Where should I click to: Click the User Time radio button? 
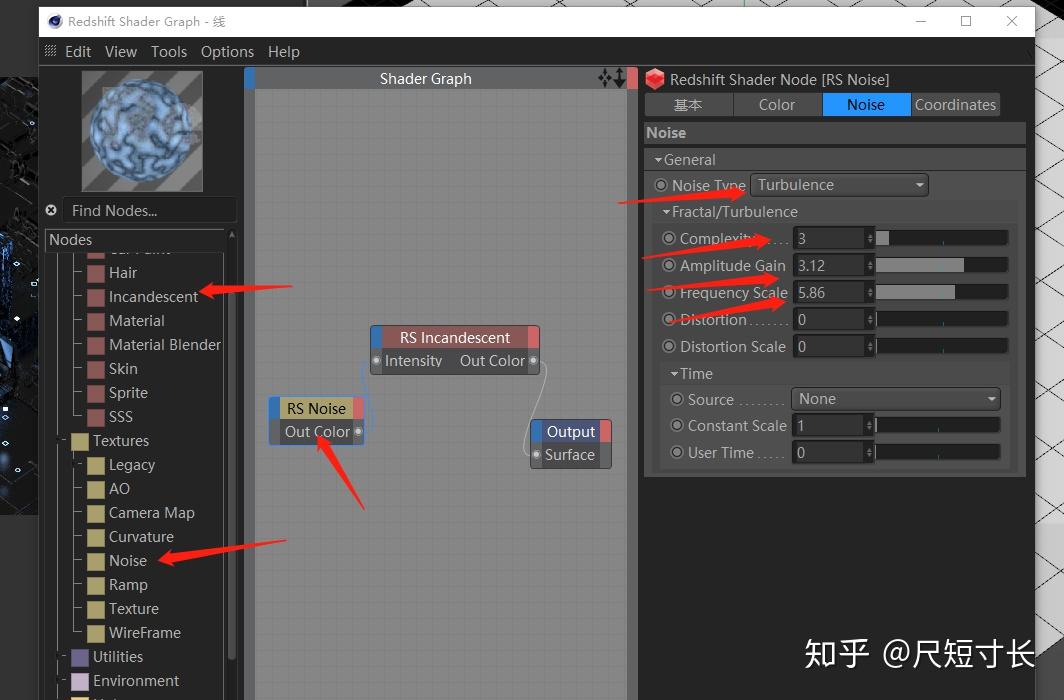[677, 452]
